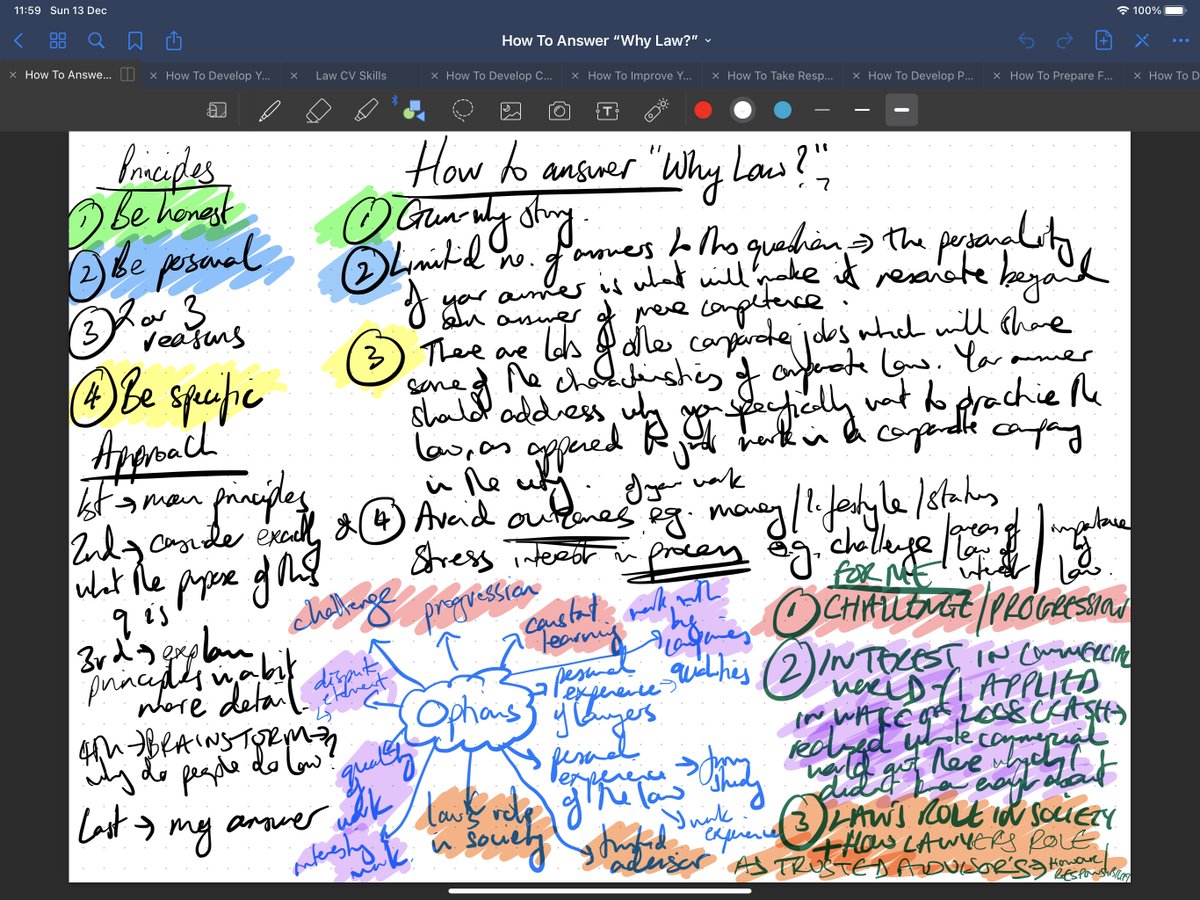Open the Shapes tool
The image size is (1200, 900).
pyautogui.click(x=413, y=110)
